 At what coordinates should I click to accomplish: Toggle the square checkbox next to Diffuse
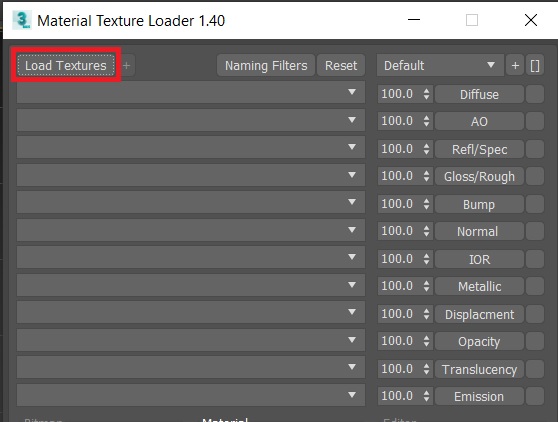(x=535, y=94)
